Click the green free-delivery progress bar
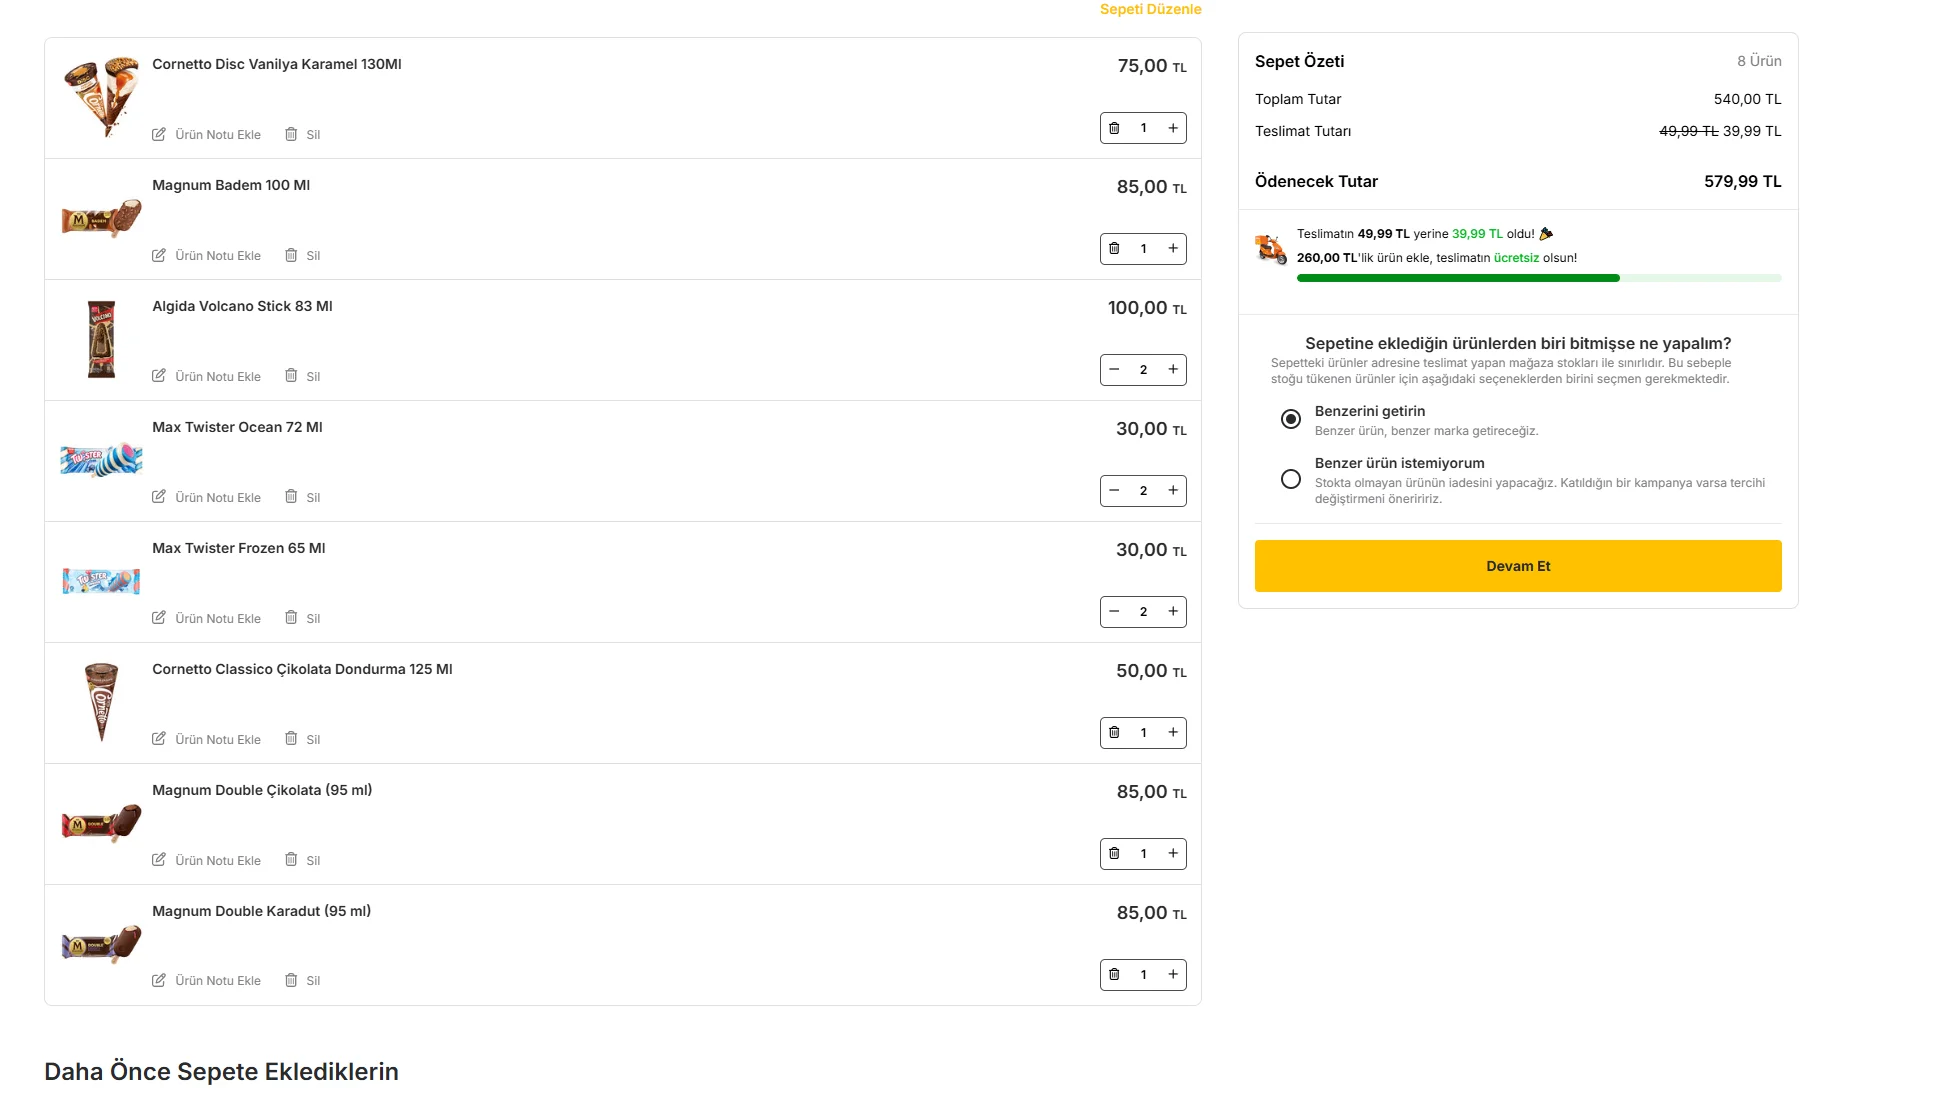Image resolution: width=1940 pixels, height=1098 pixels. [1538, 278]
